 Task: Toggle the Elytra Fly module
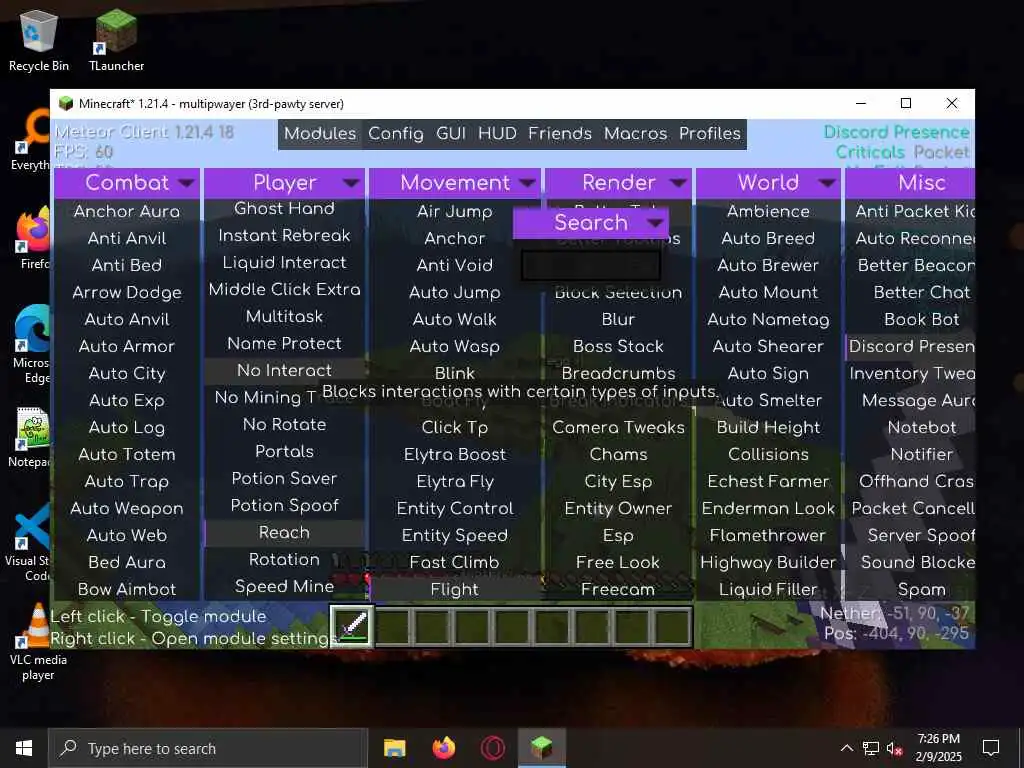coord(455,482)
